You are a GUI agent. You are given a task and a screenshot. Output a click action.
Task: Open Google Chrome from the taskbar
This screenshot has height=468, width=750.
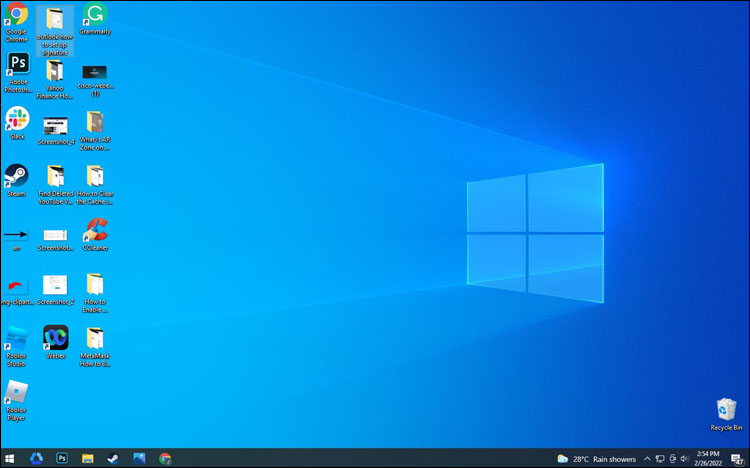click(165, 458)
